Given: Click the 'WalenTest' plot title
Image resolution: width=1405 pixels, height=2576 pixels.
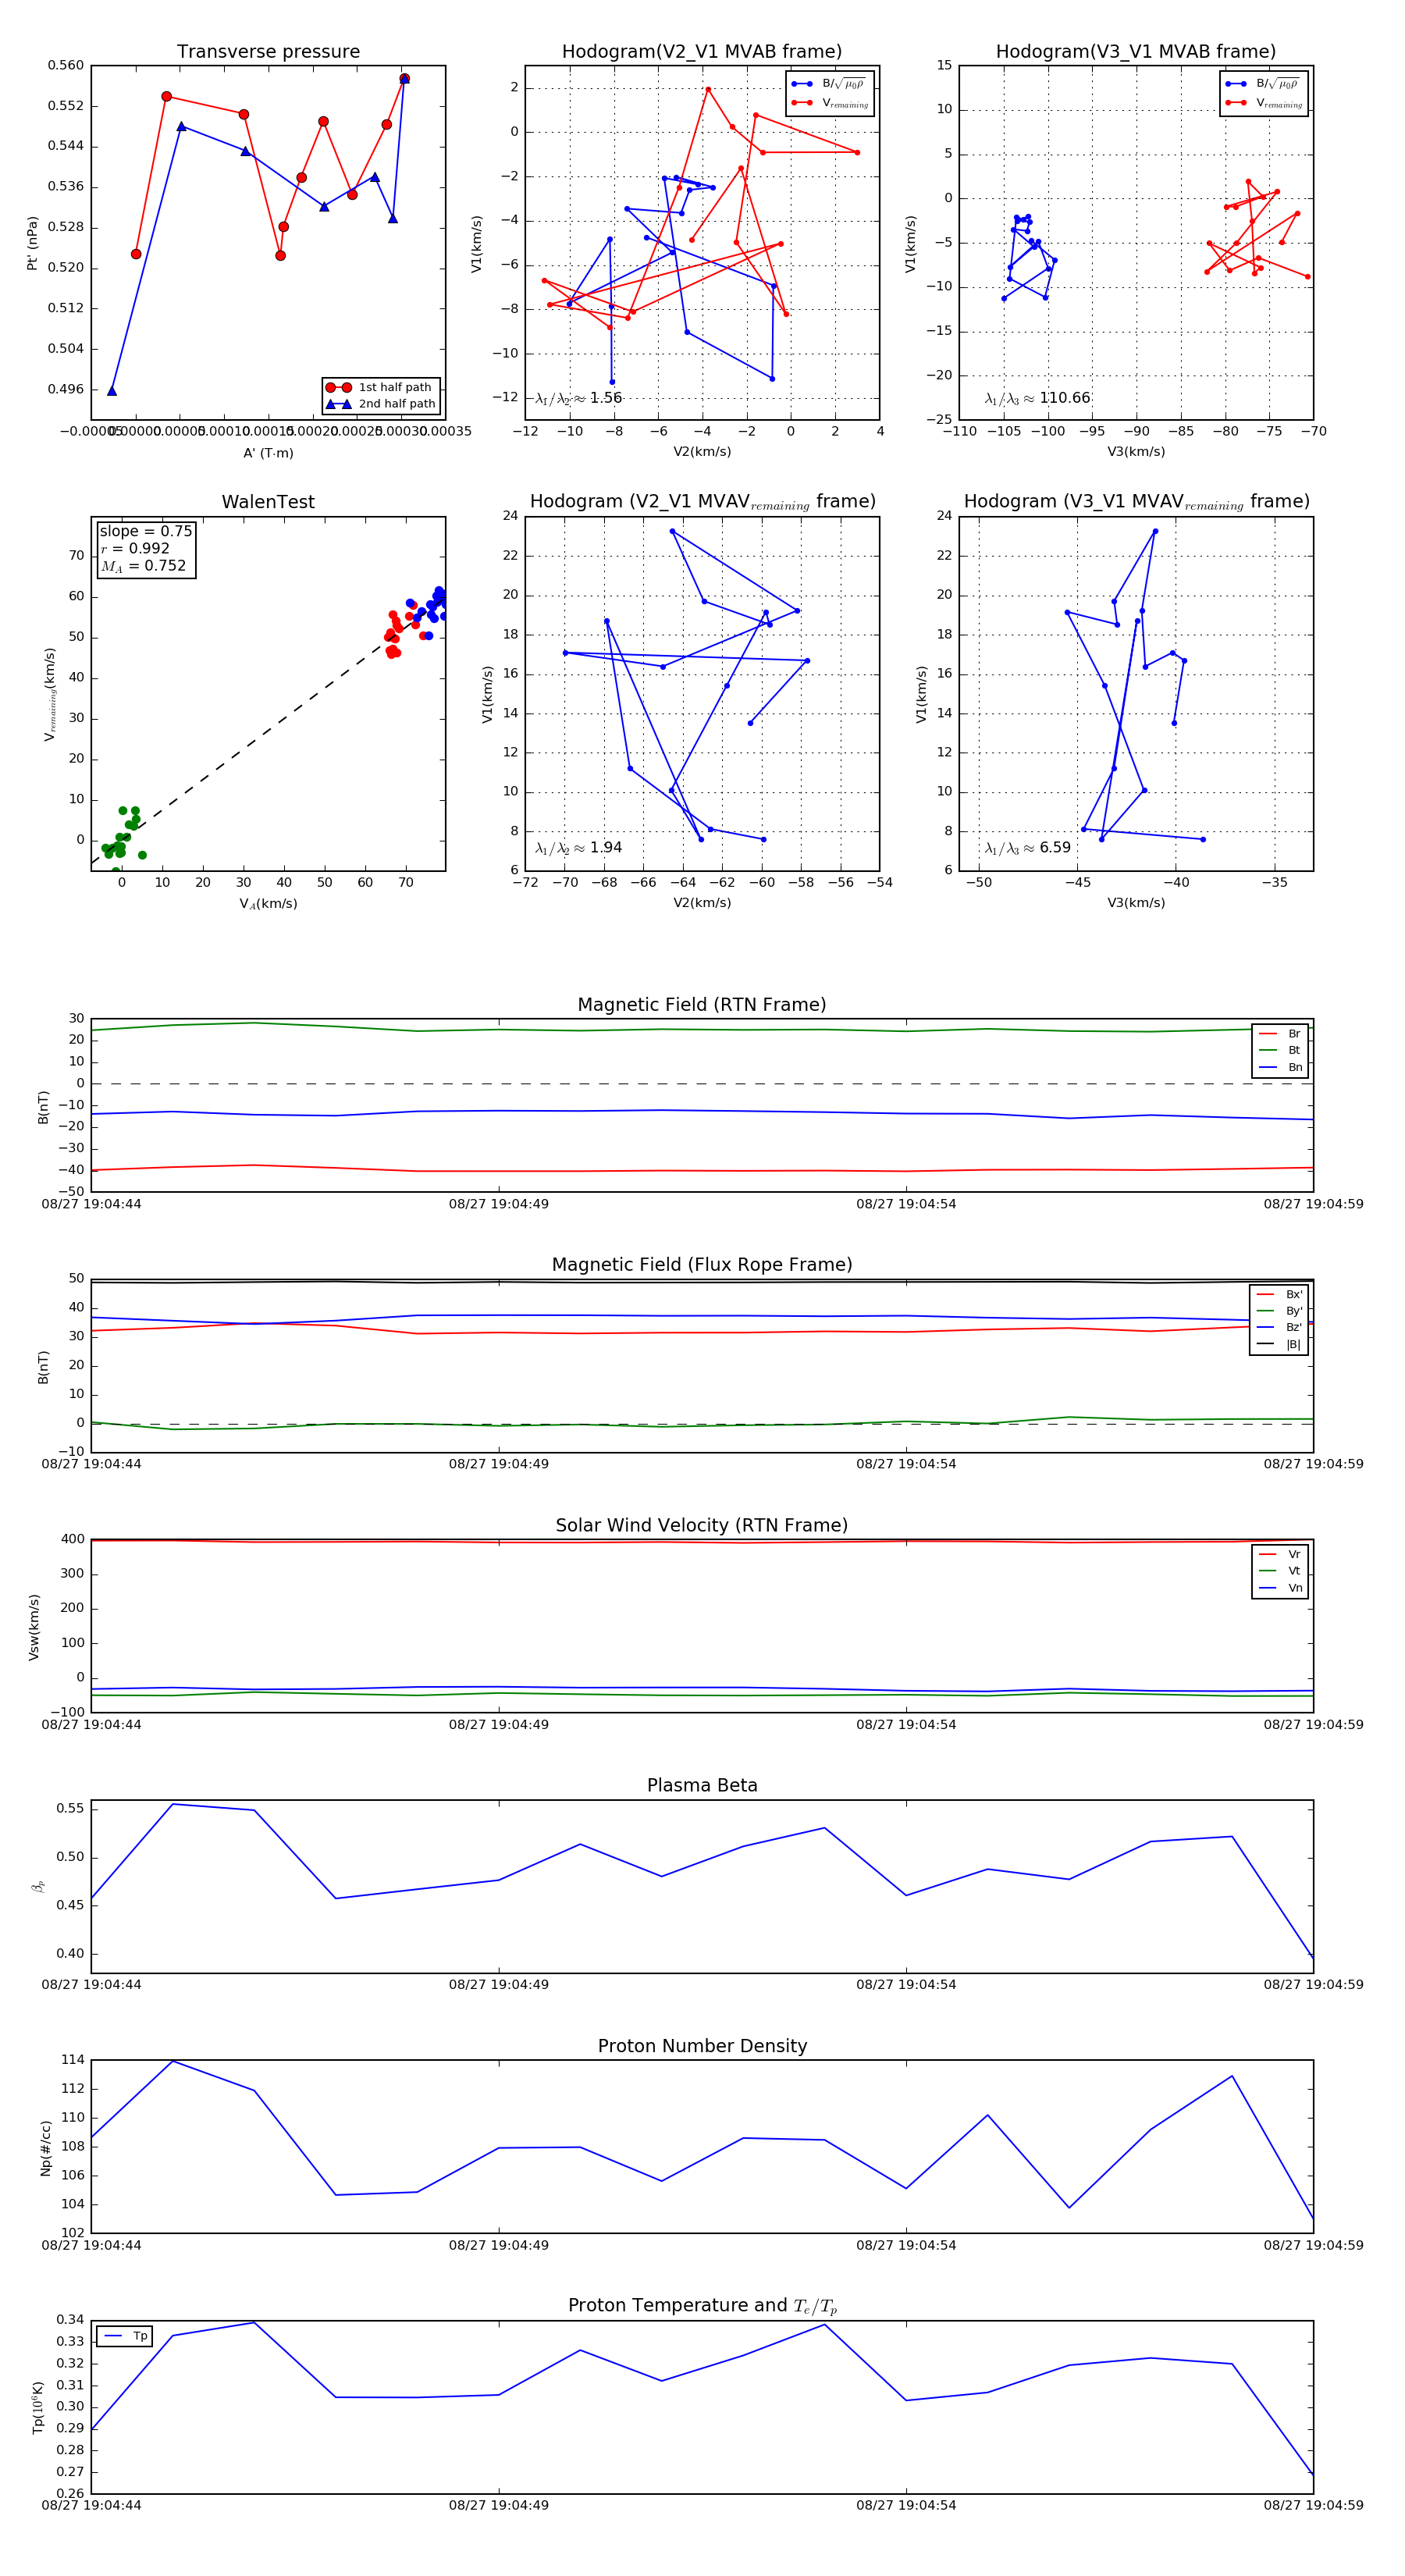Looking at the screenshot, I should pos(268,502).
